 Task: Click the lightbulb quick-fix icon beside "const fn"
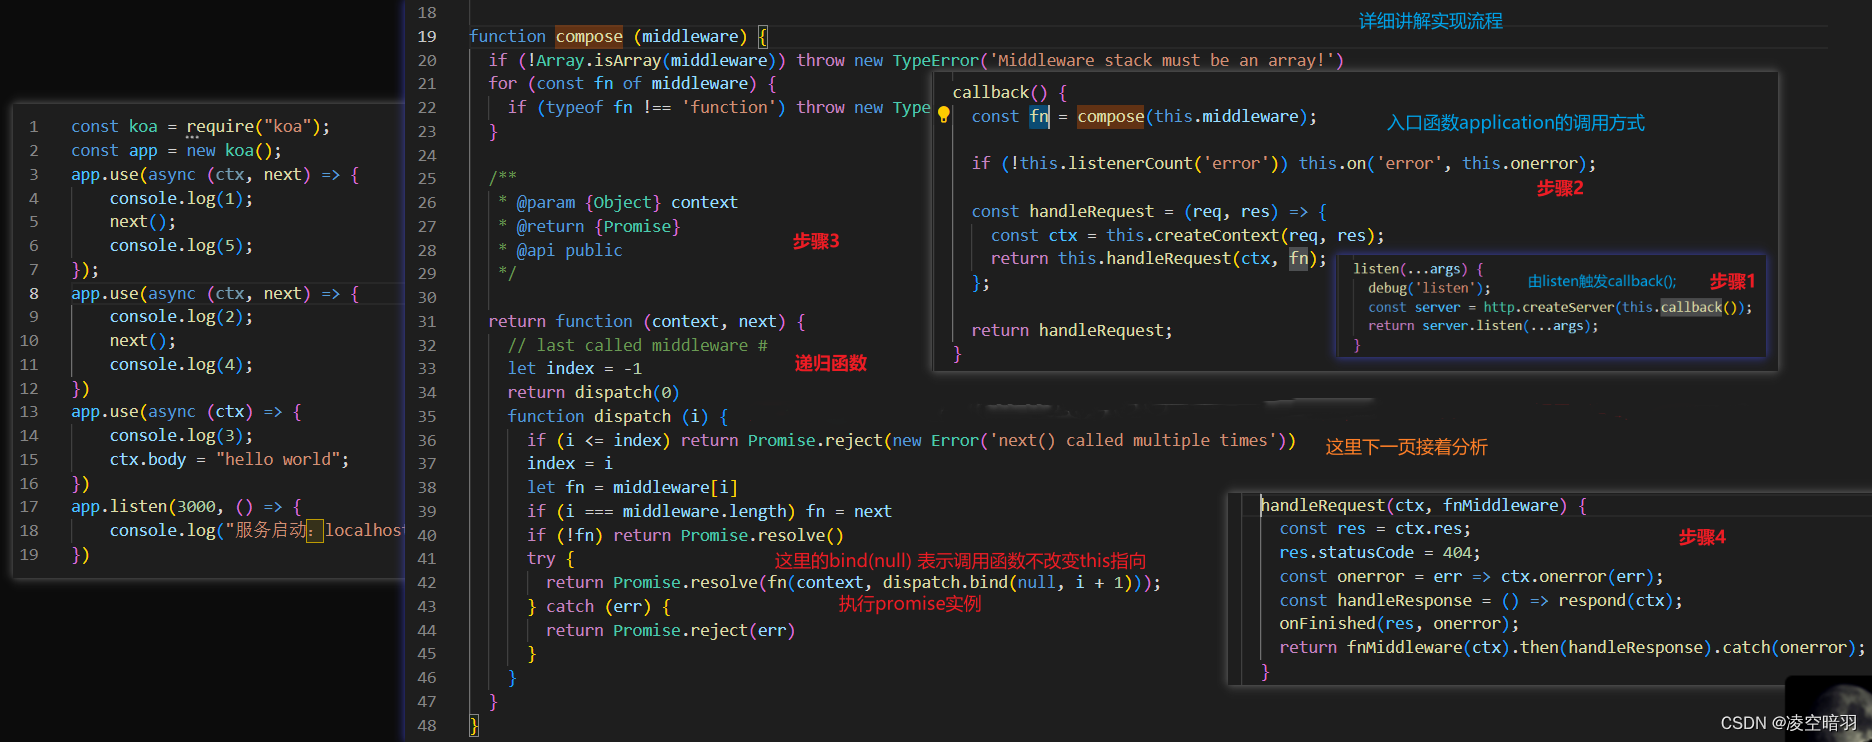pyautogui.click(x=943, y=115)
